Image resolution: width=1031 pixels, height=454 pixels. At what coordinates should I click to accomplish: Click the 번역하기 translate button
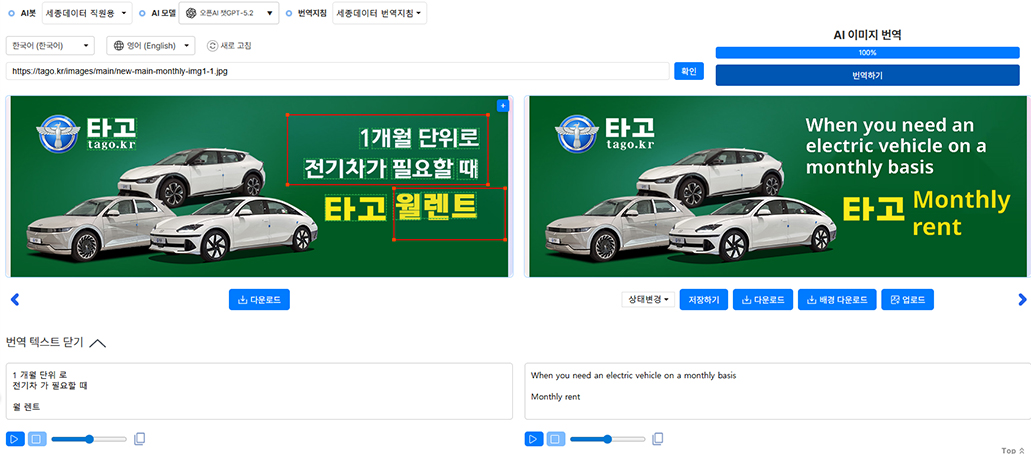[x=867, y=75]
